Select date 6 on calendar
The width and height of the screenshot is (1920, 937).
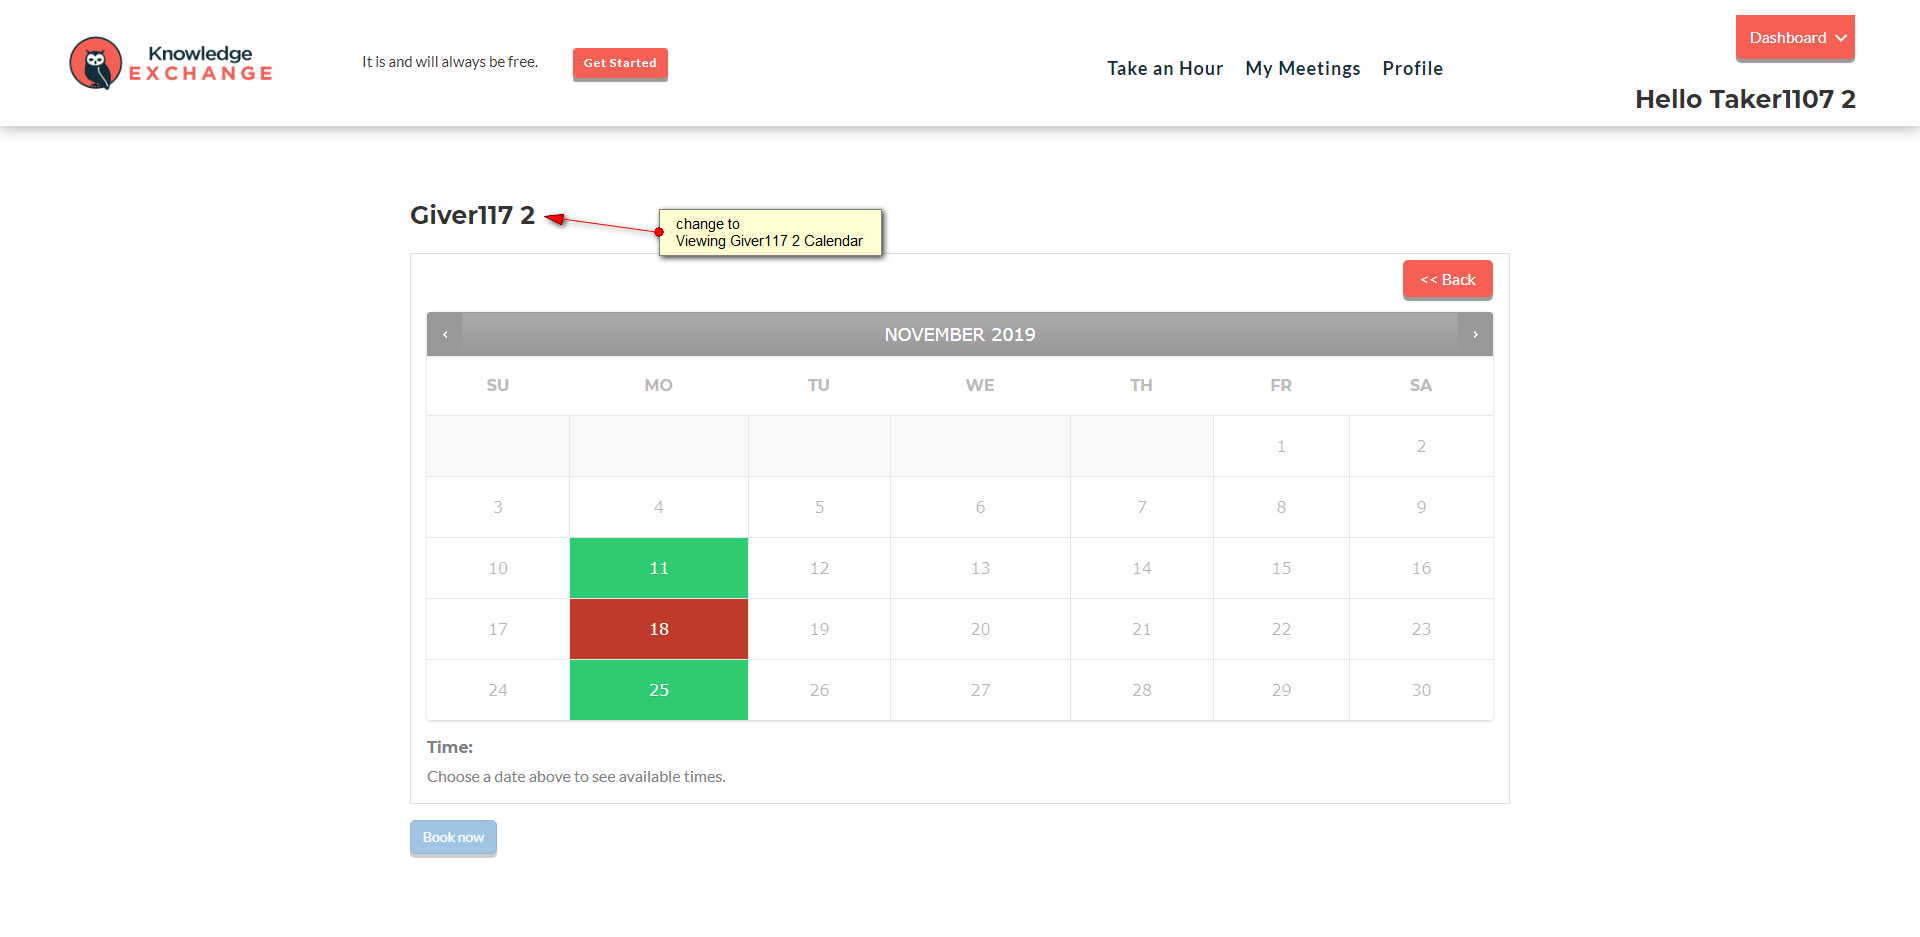coord(980,507)
